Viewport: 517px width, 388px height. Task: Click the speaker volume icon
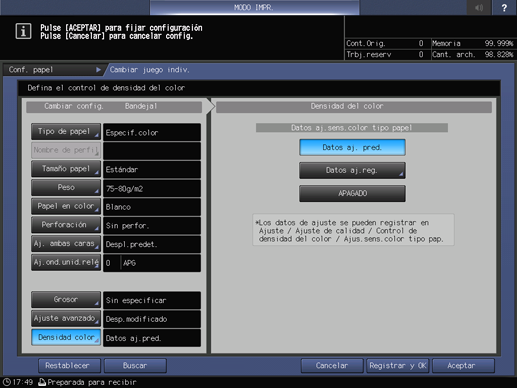point(479,7)
